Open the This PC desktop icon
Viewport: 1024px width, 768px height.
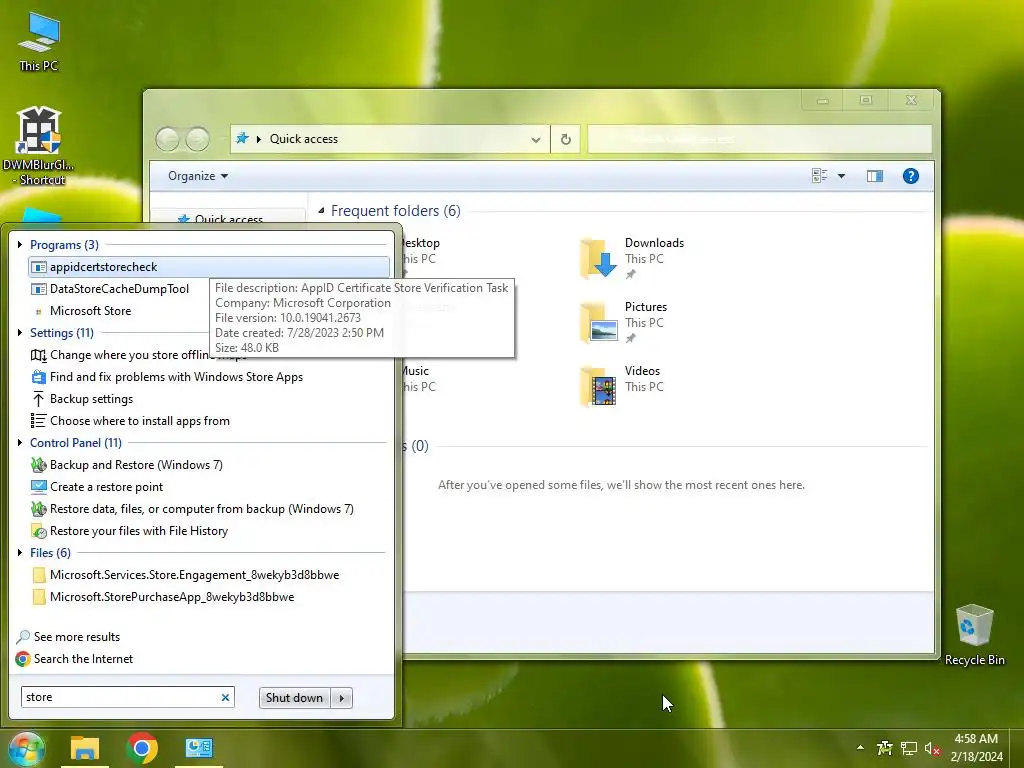pyautogui.click(x=39, y=42)
